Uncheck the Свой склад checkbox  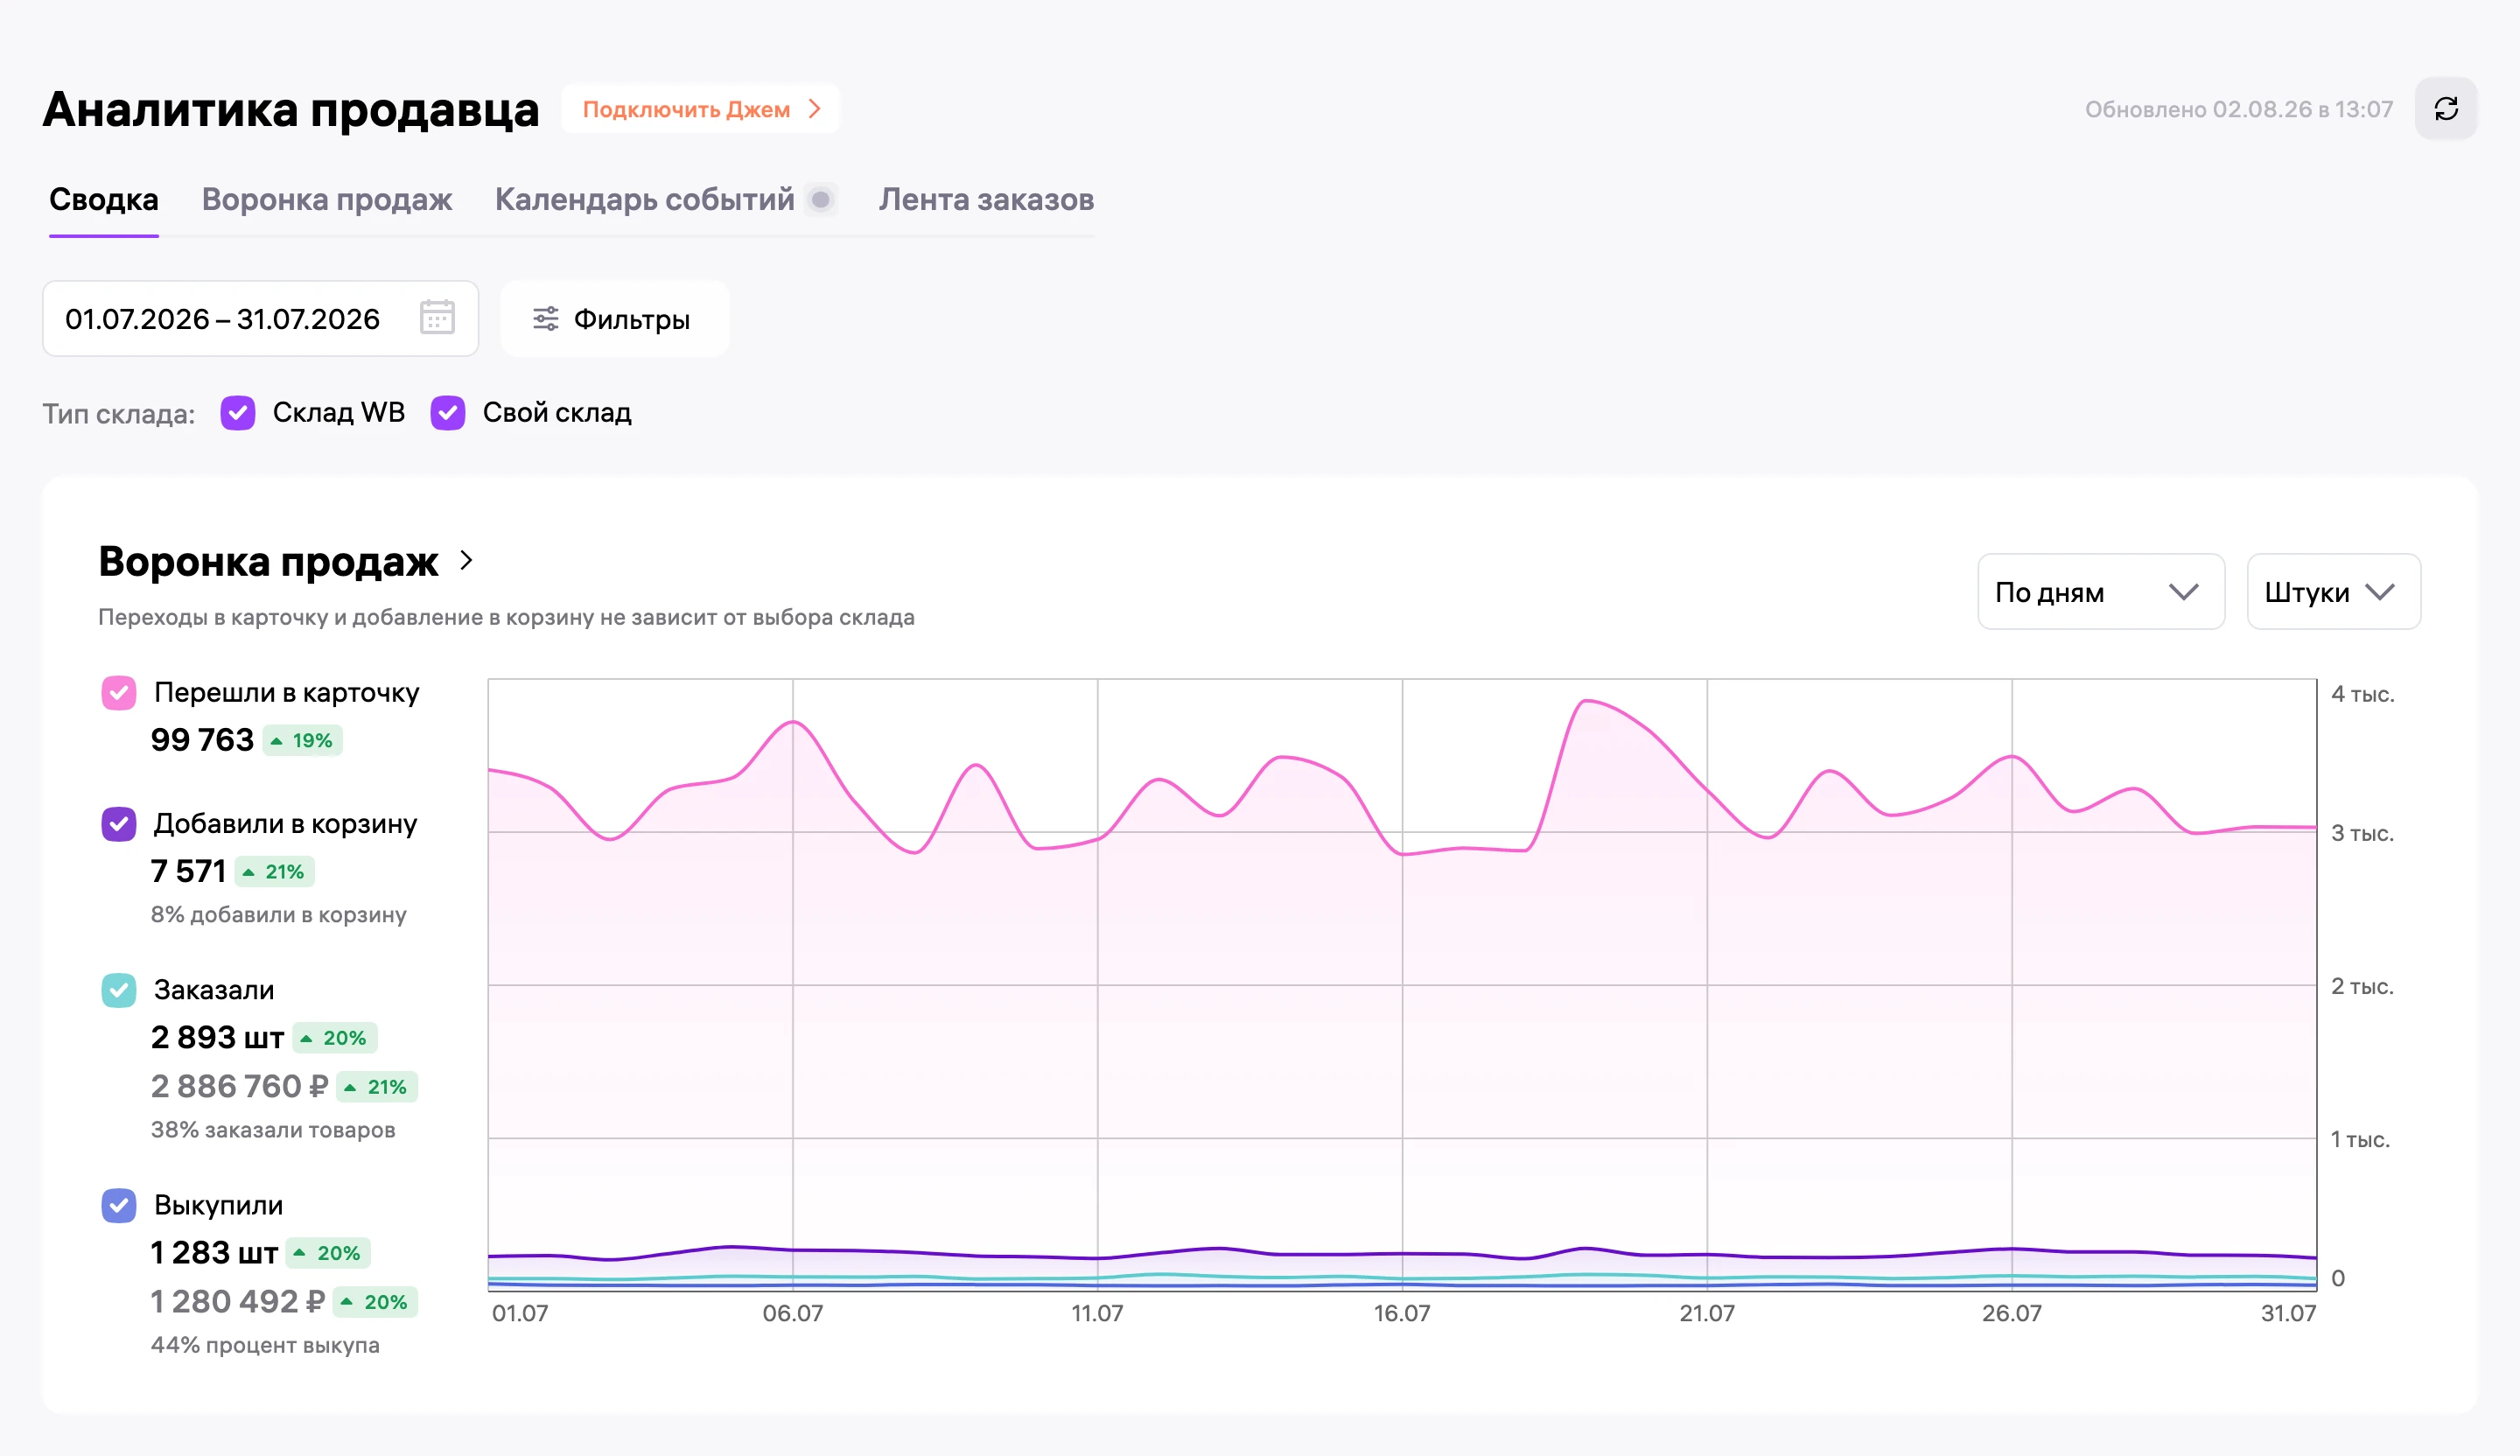point(448,413)
